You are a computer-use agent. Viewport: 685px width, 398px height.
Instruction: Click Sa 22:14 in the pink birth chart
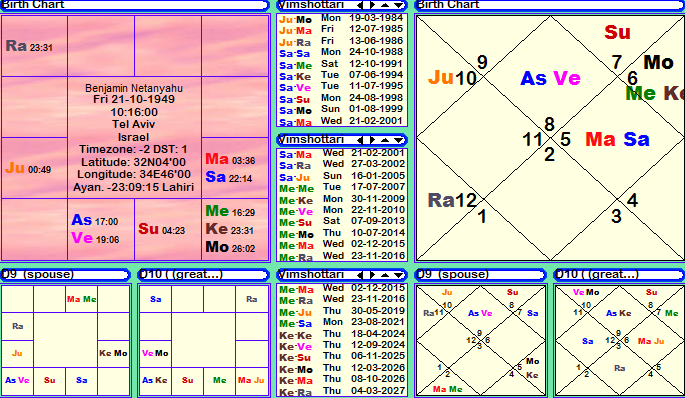tap(229, 177)
